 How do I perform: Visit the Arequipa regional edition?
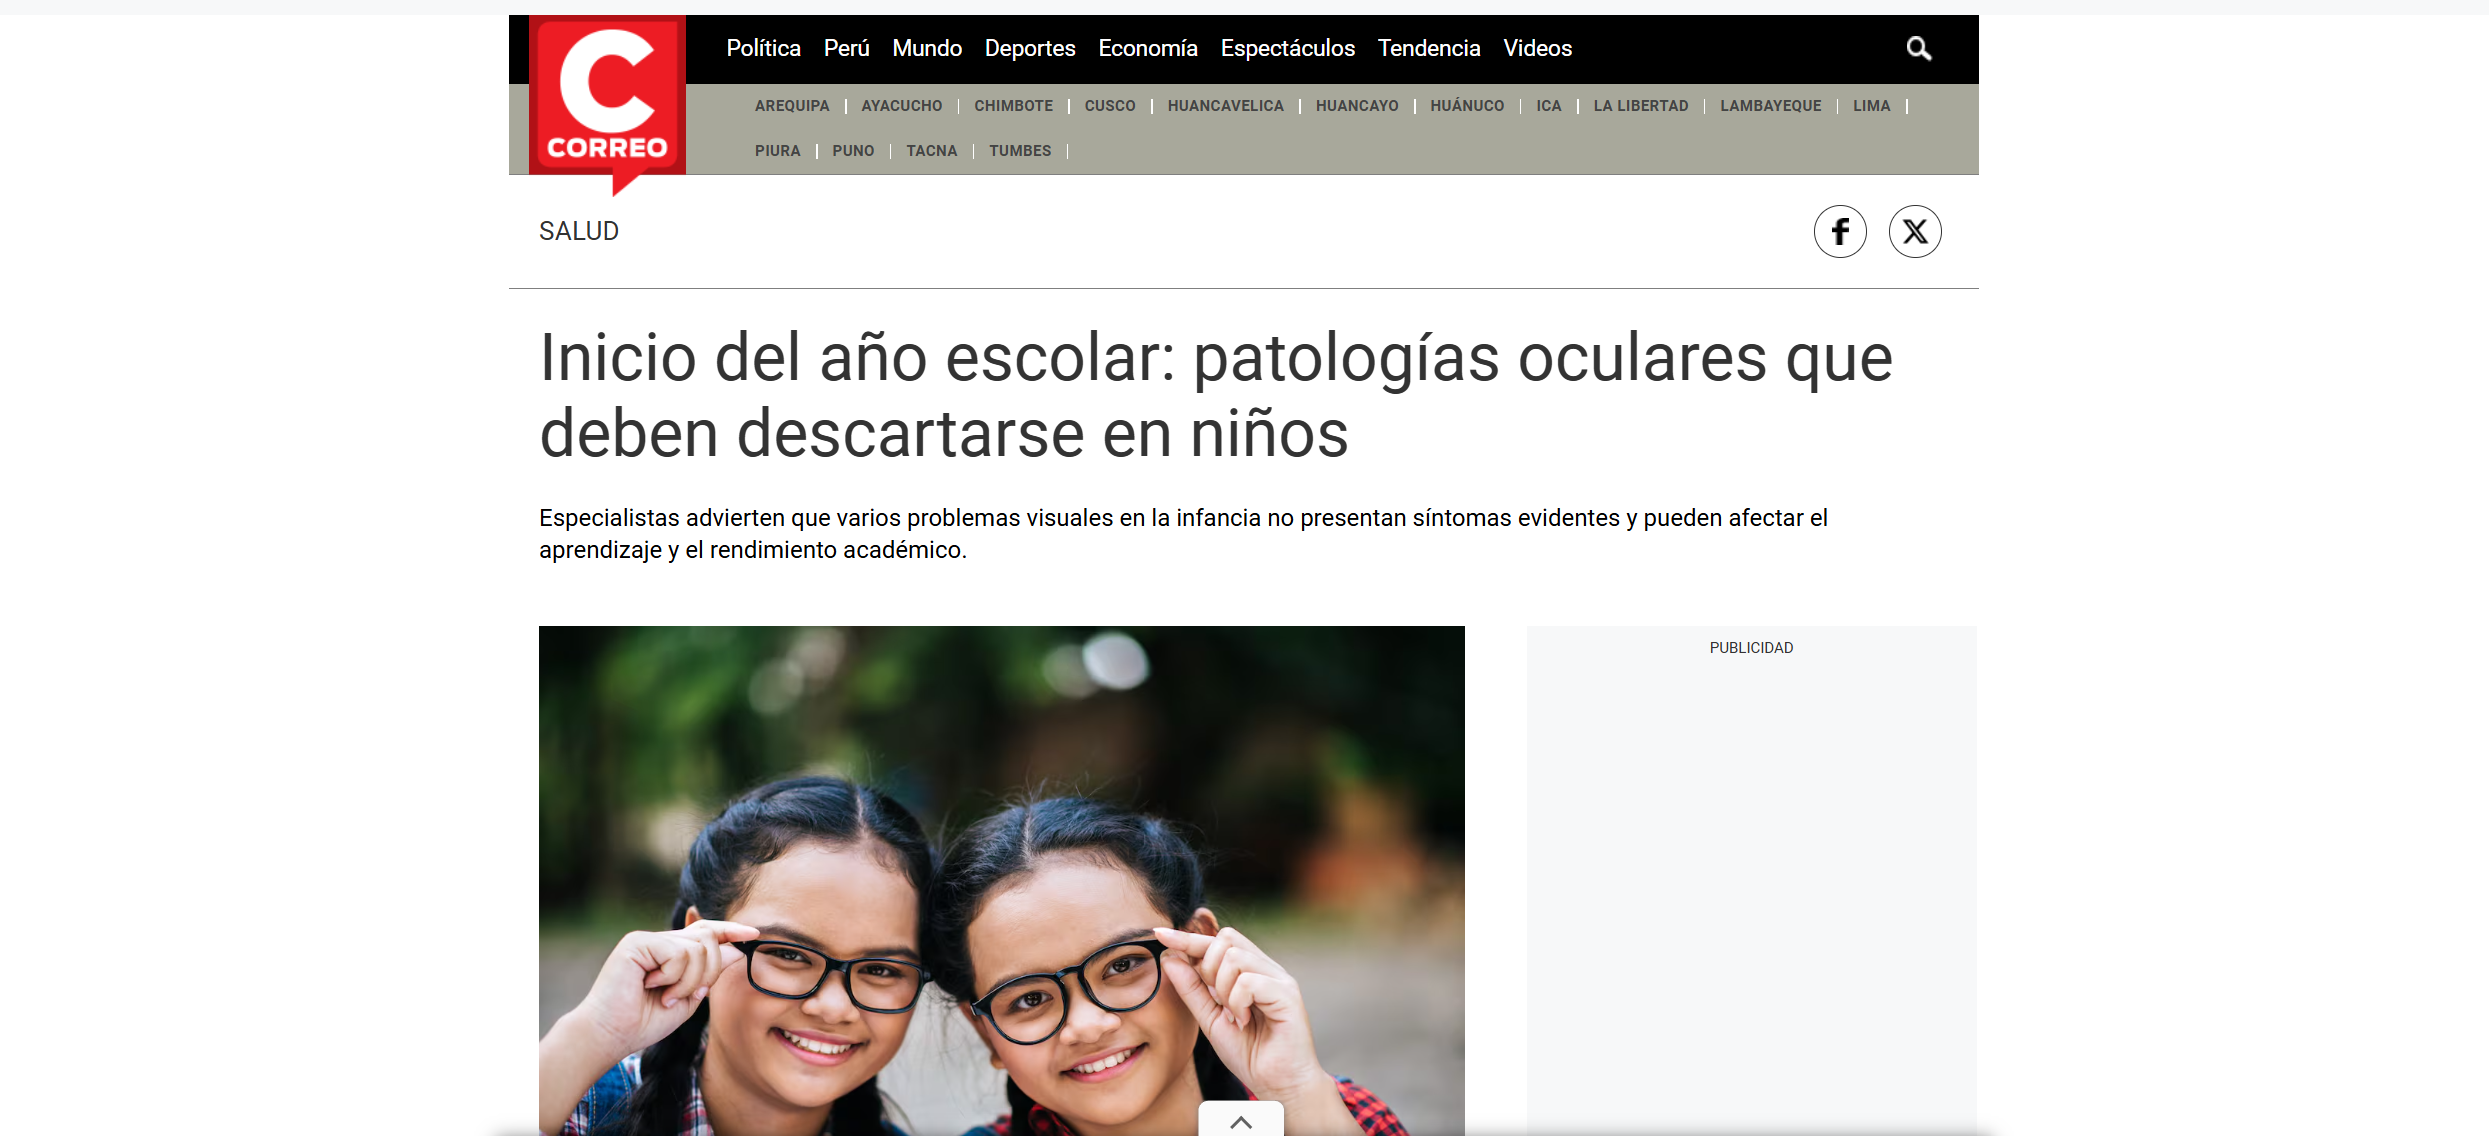pyautogui.click(x=792, y=106)
